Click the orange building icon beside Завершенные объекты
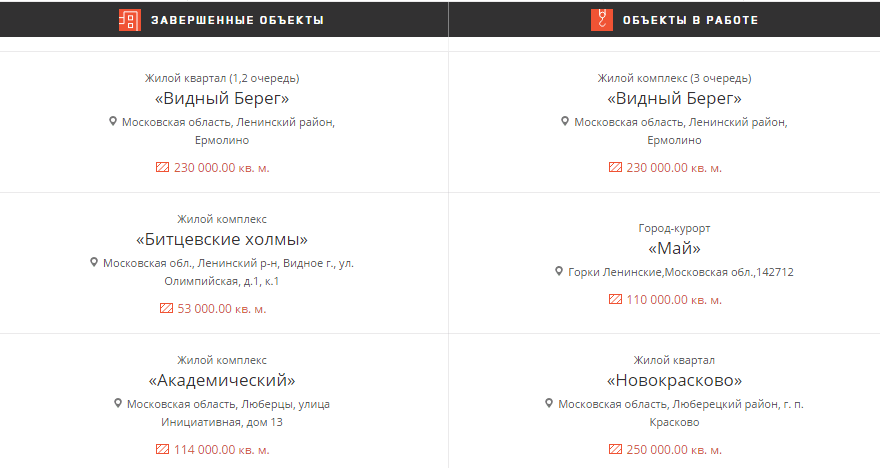Image resolution: width=880 pixels, height=468 pixels. (130, 20)
